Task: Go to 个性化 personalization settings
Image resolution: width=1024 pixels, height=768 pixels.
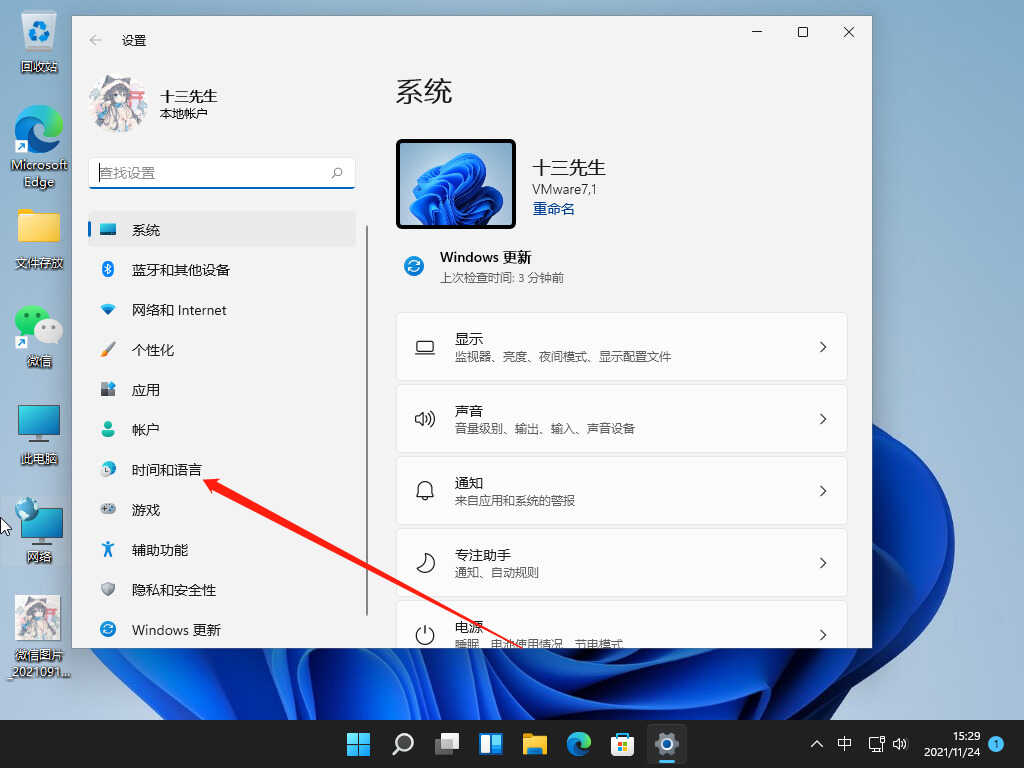Action: (x=222, y=350)
